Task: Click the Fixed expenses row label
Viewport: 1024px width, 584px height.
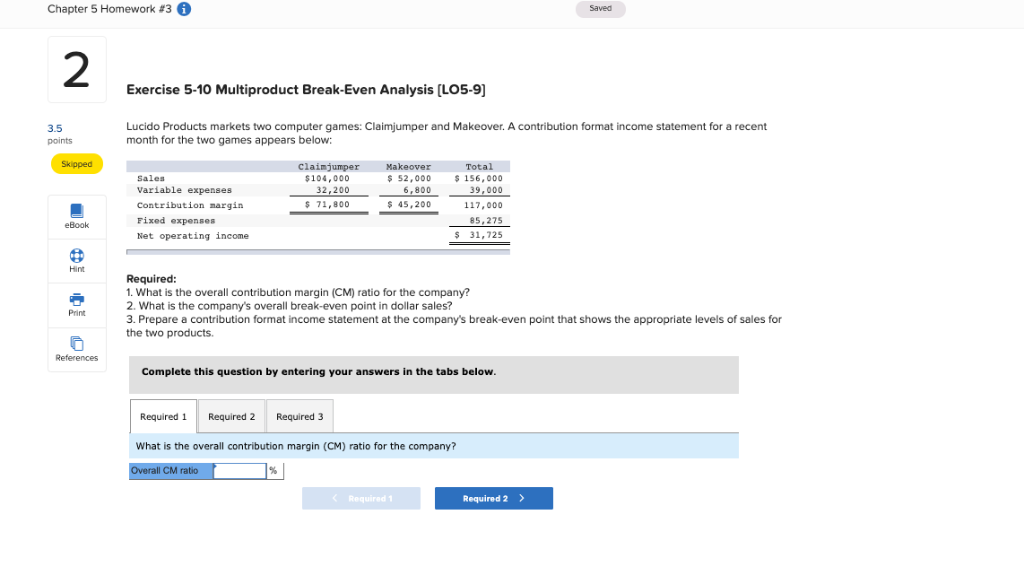Action: click(176, 221)
